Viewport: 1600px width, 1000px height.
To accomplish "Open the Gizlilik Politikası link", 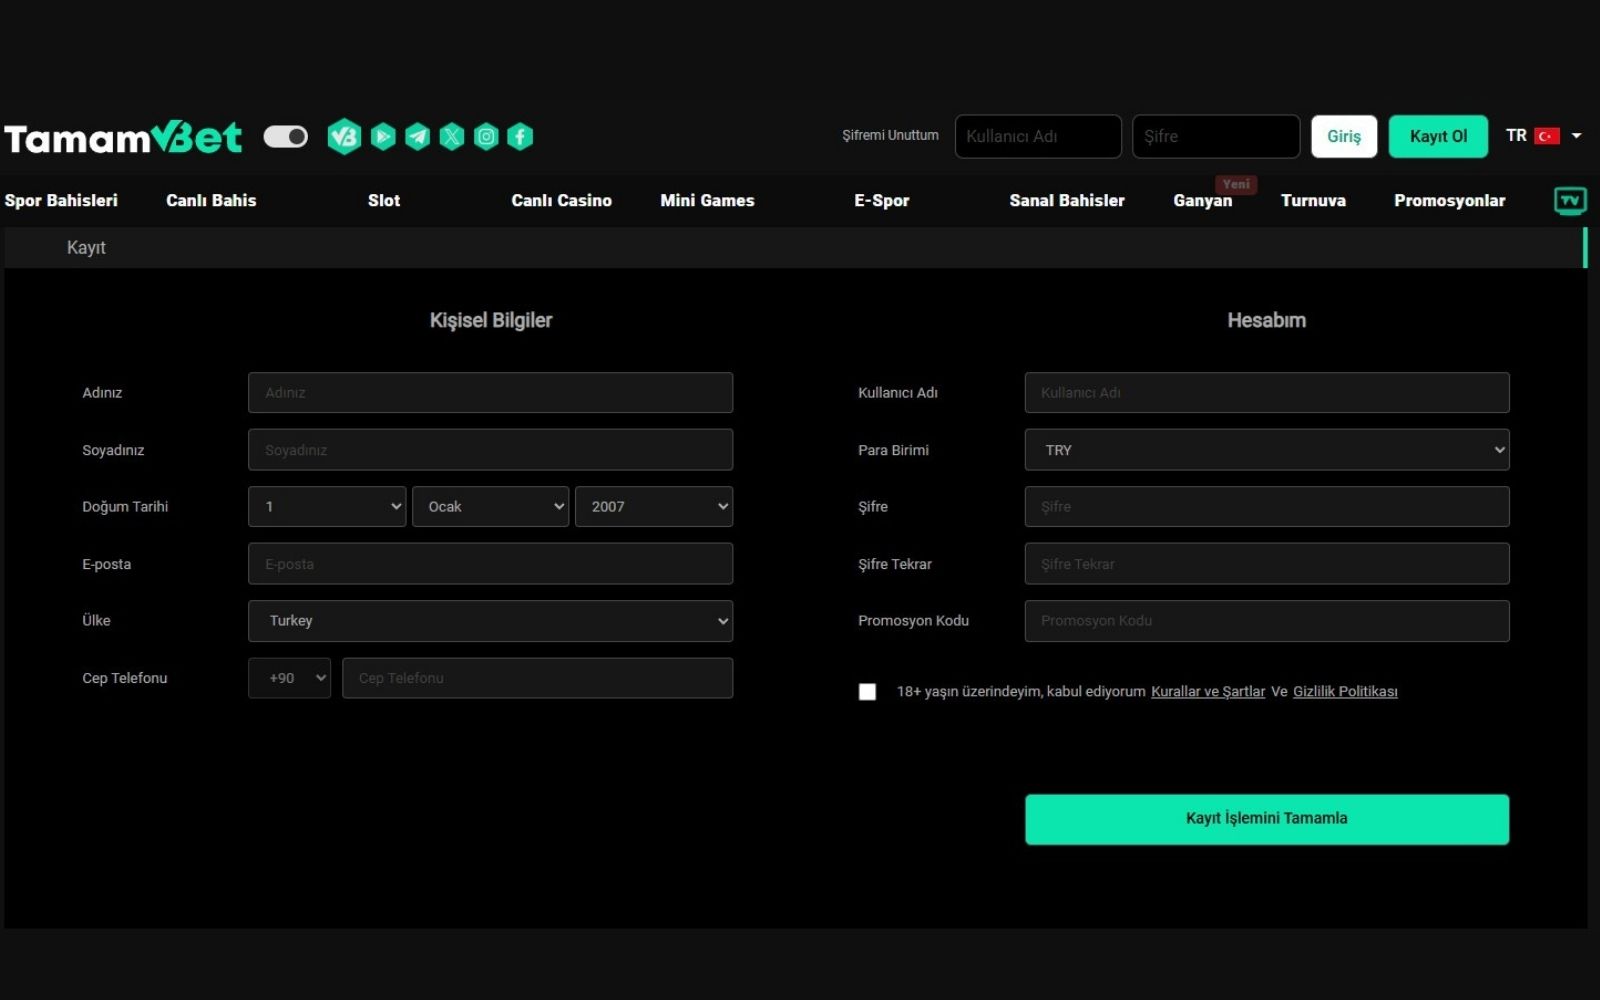I will coord(1345,691).
